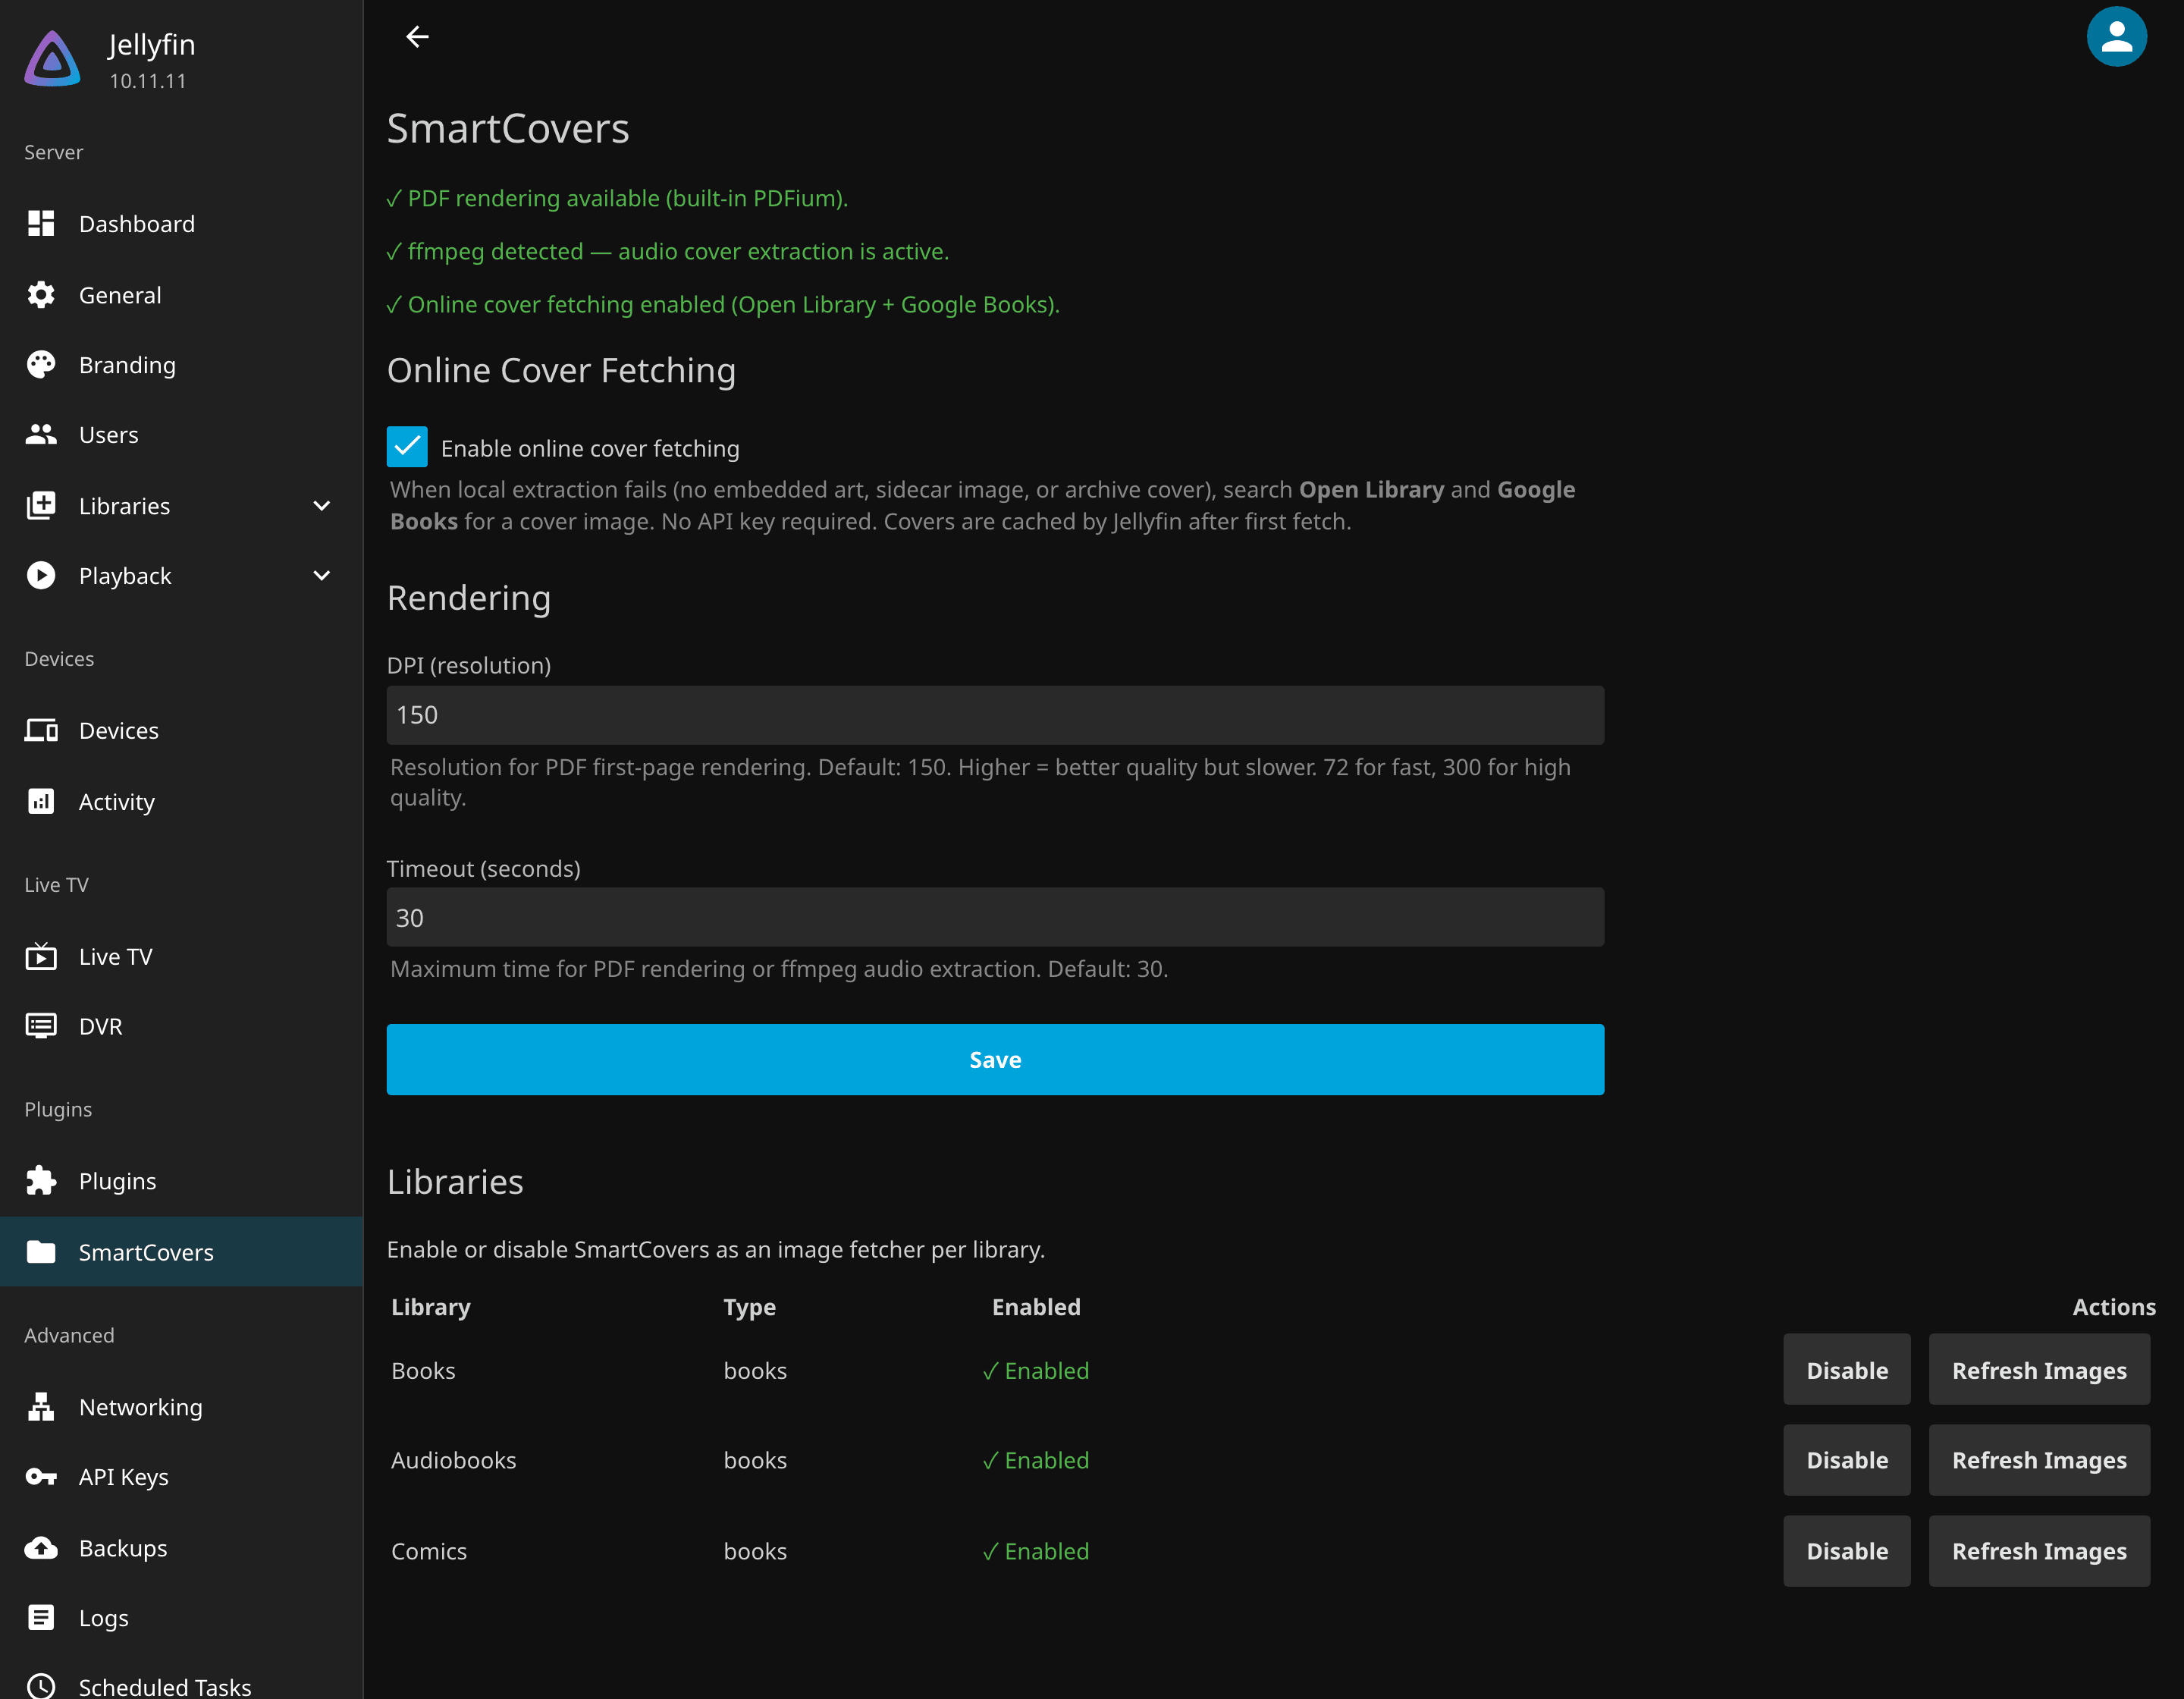Open SmartCovers in the sidebar
The image size is (2184, 1699).
coord(181,1251)
